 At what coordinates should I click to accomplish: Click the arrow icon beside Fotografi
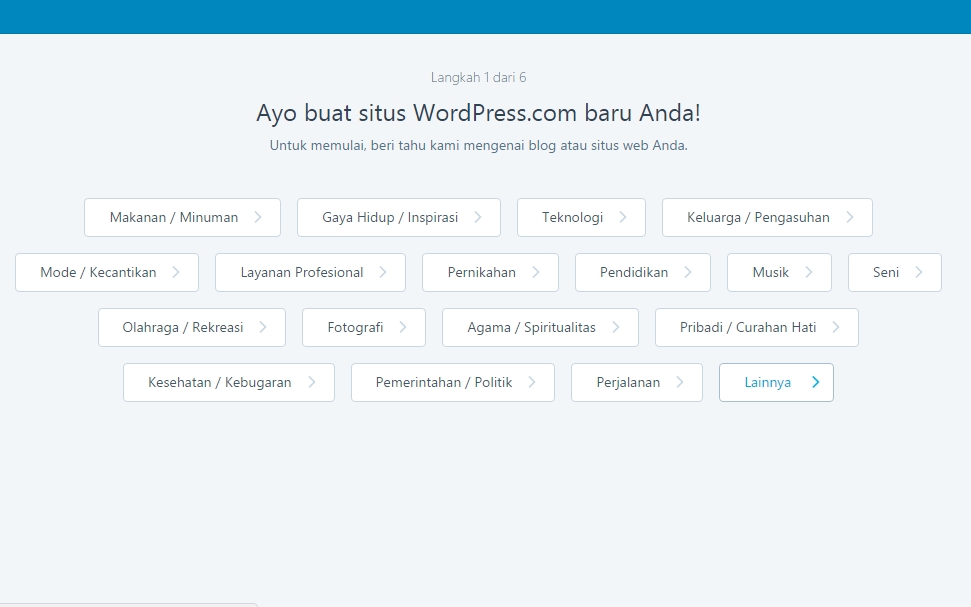point(403,328)
